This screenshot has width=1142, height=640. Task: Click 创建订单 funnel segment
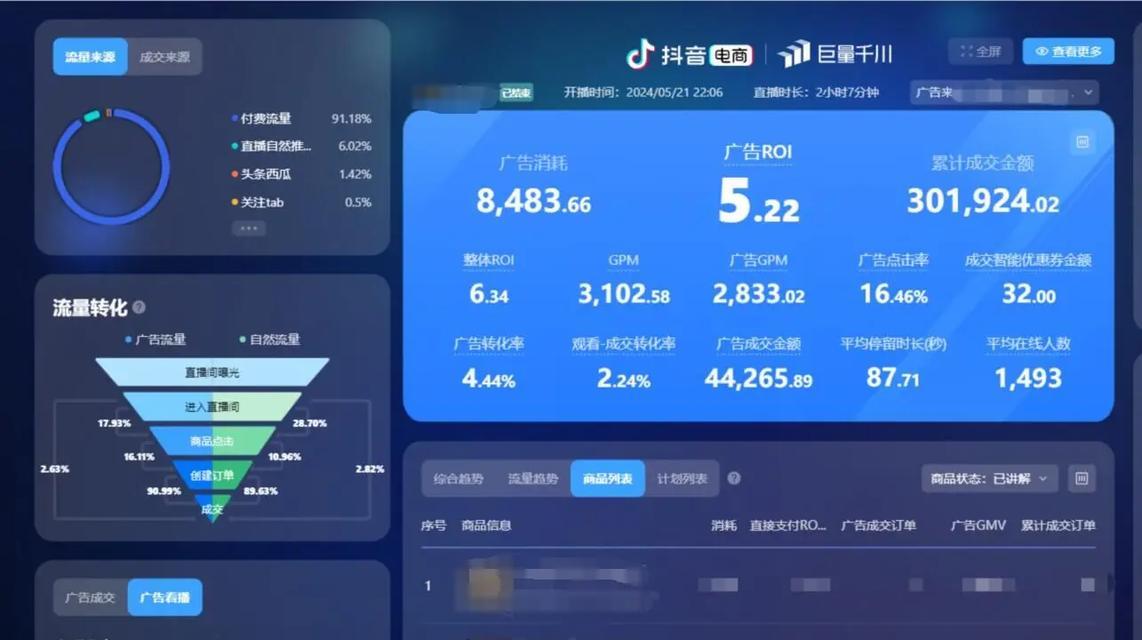[212, 475]
